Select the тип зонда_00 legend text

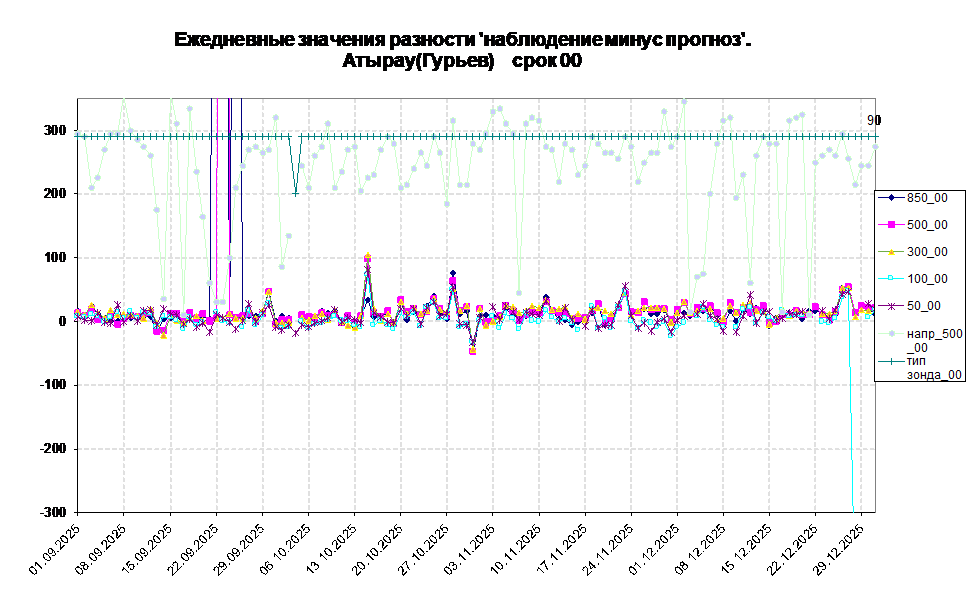coord(934,367)
